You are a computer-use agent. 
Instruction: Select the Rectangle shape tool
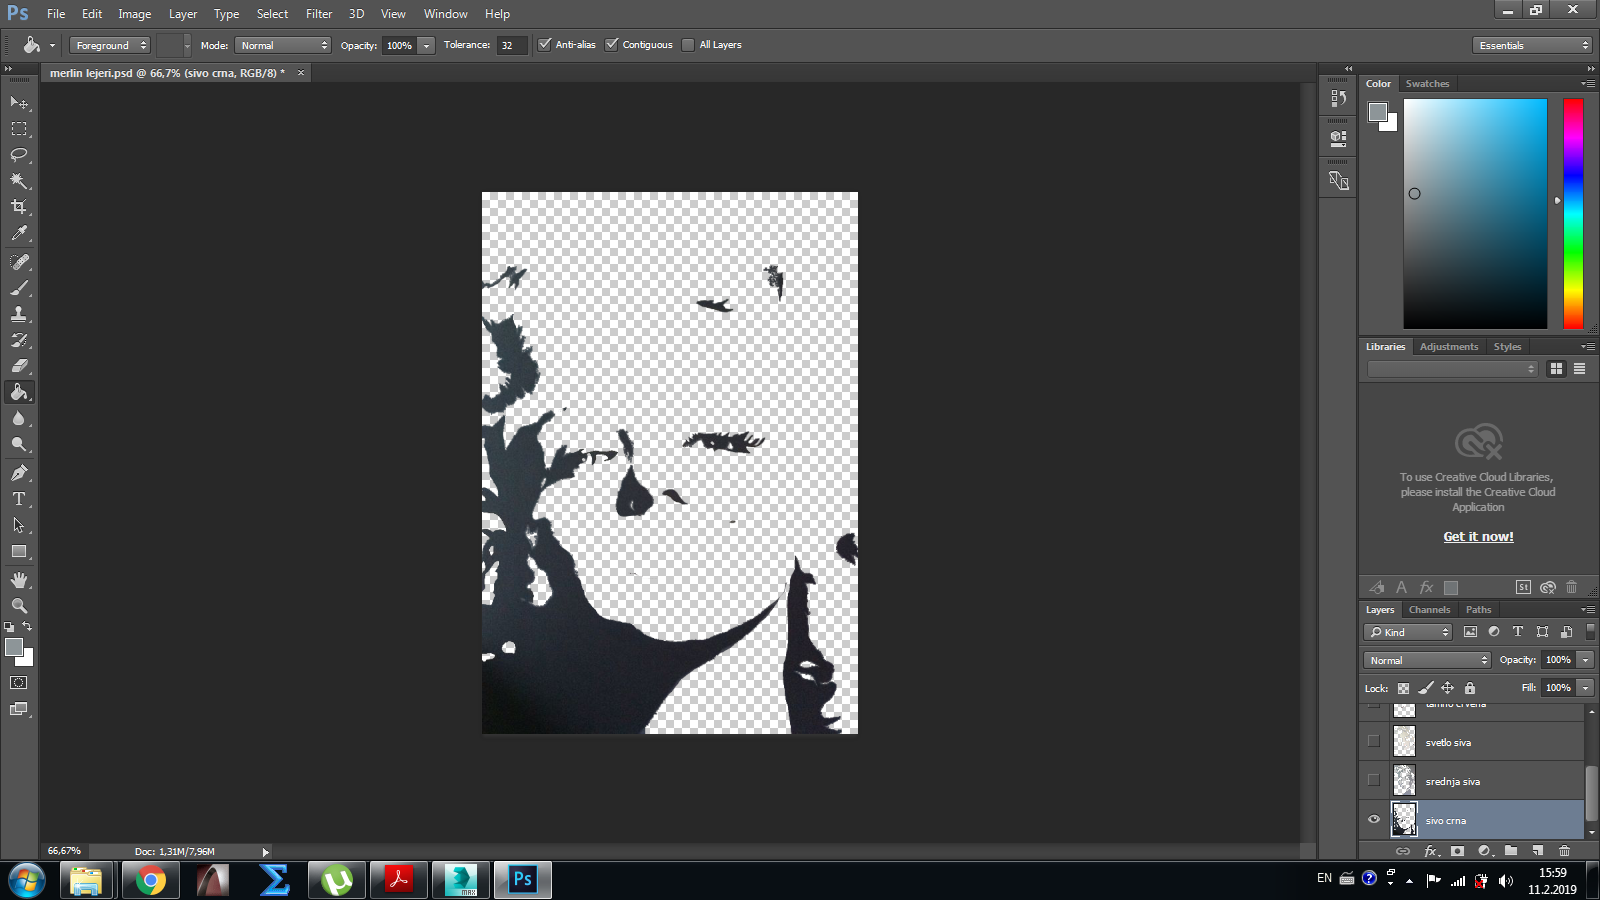[19, 551]
